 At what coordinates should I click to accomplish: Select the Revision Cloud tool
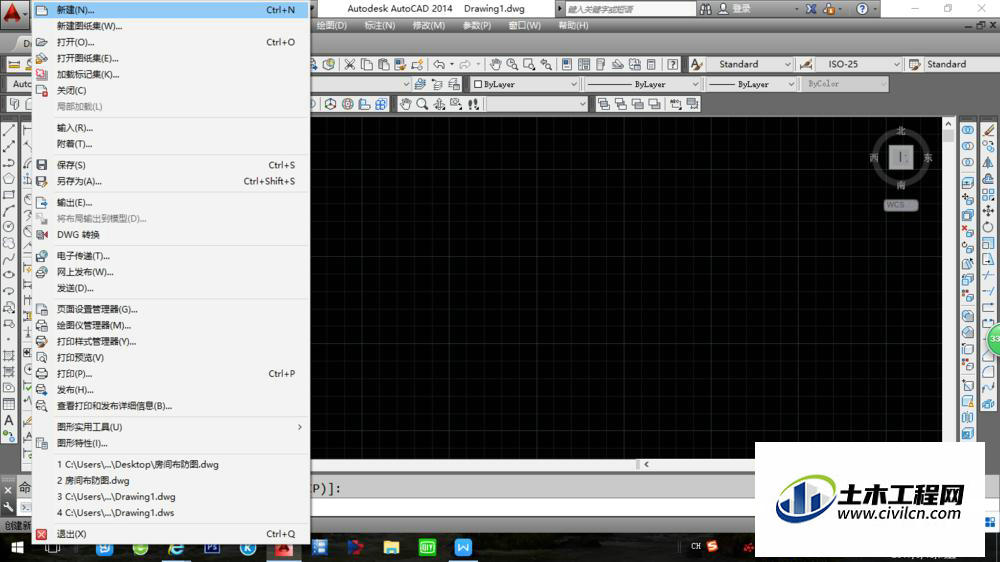point(9,243)
